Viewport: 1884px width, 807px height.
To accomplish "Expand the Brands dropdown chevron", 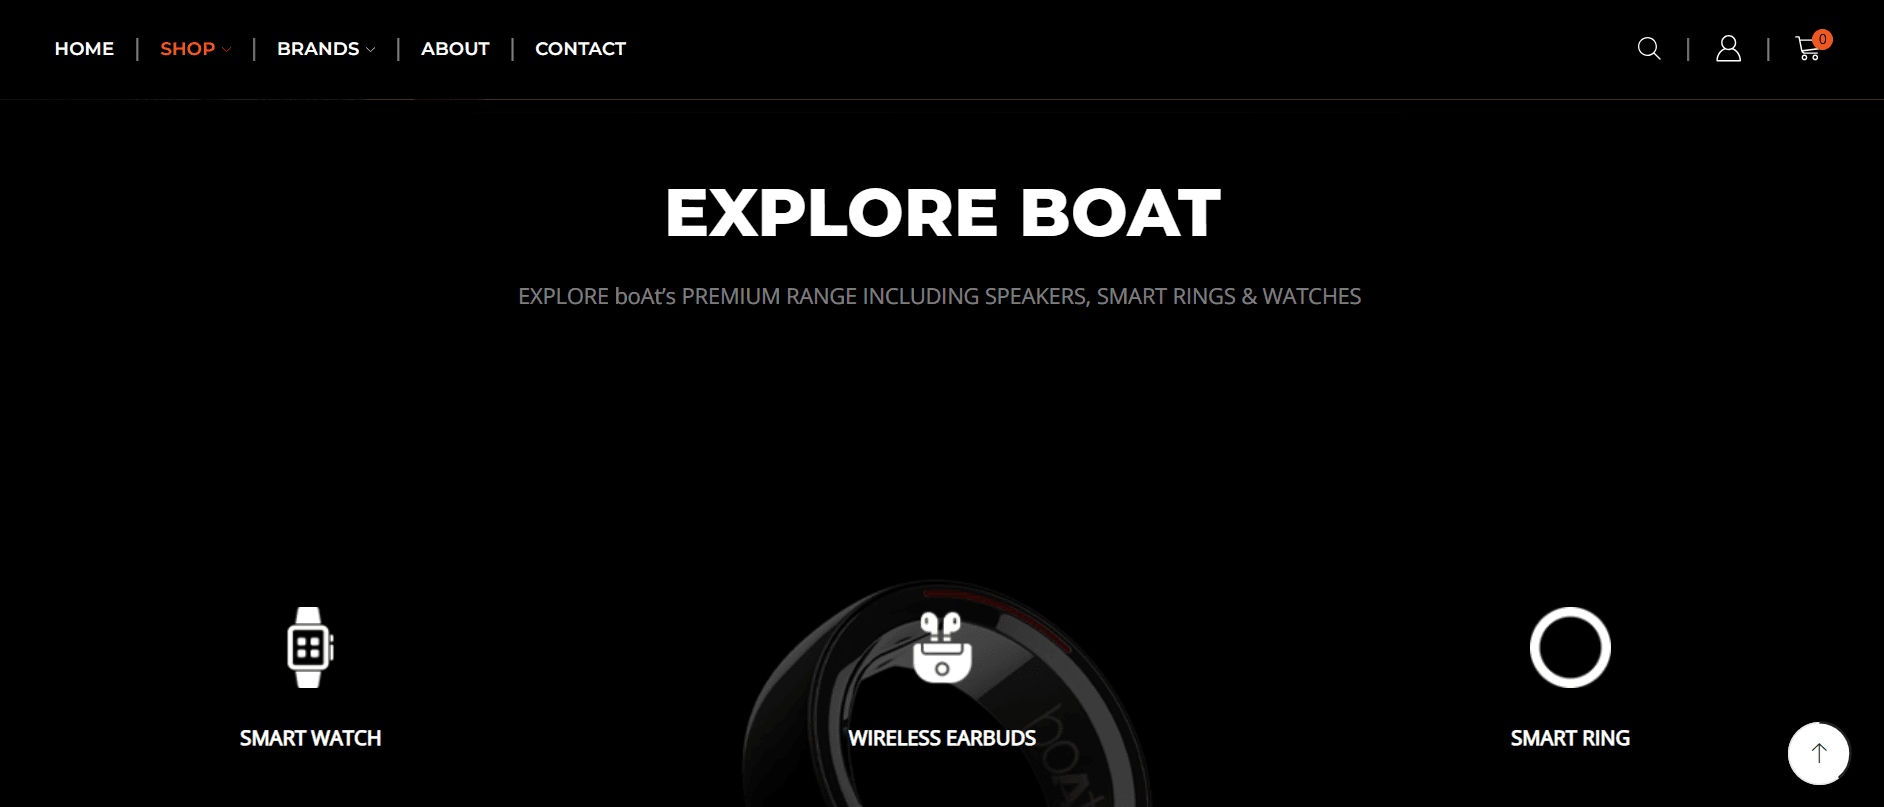I will 370,49.
